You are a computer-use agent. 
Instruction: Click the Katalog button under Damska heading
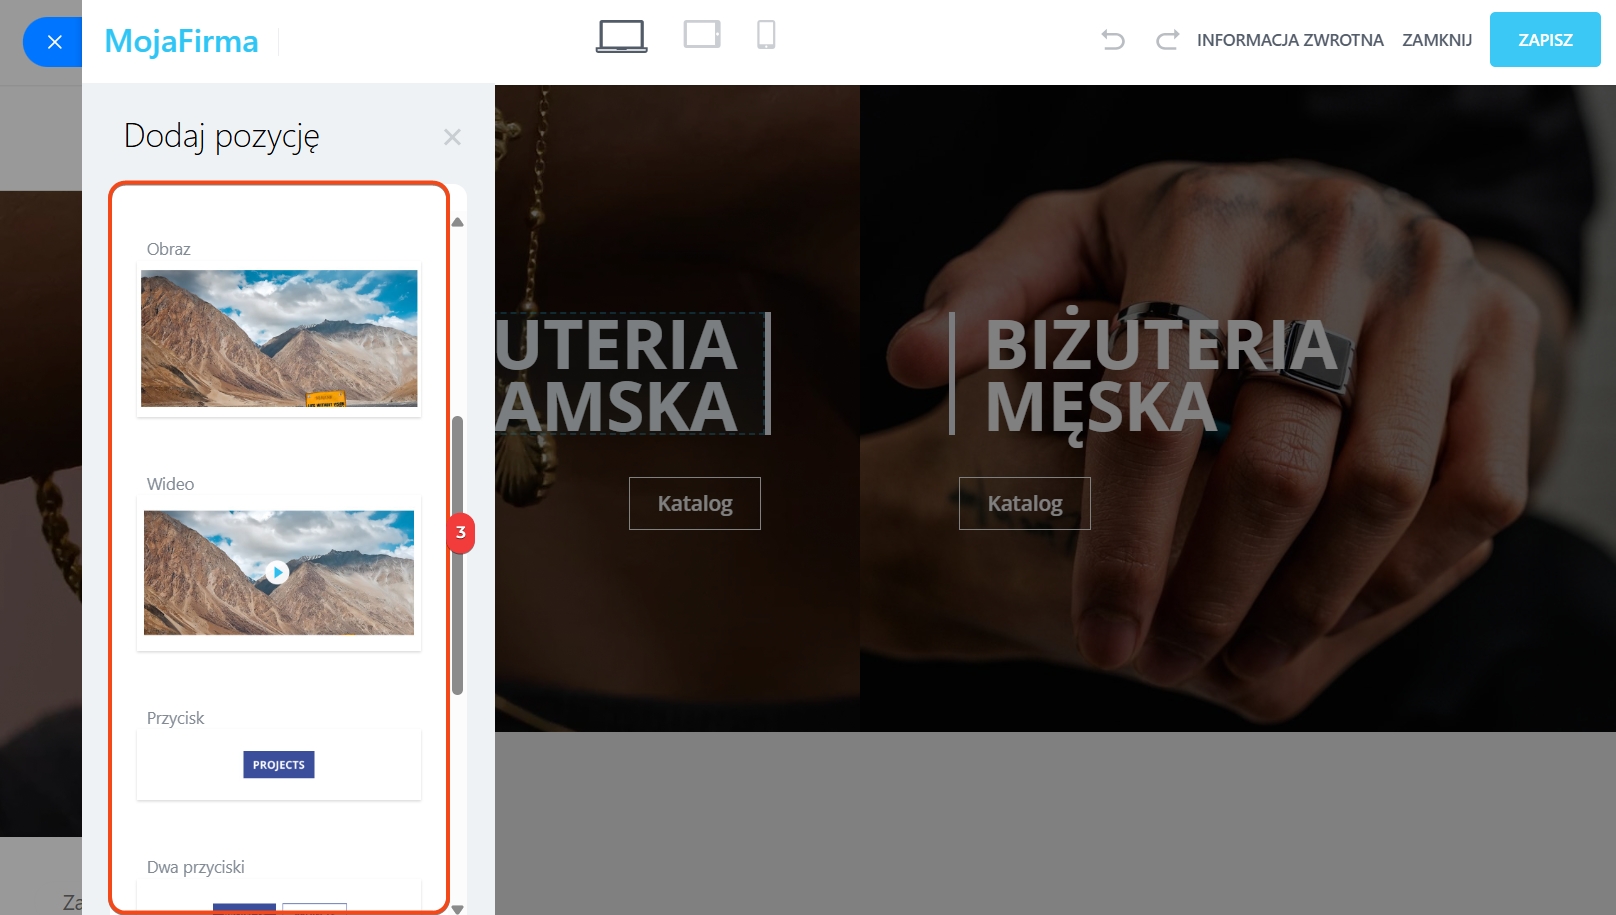[x=695, y=503]
